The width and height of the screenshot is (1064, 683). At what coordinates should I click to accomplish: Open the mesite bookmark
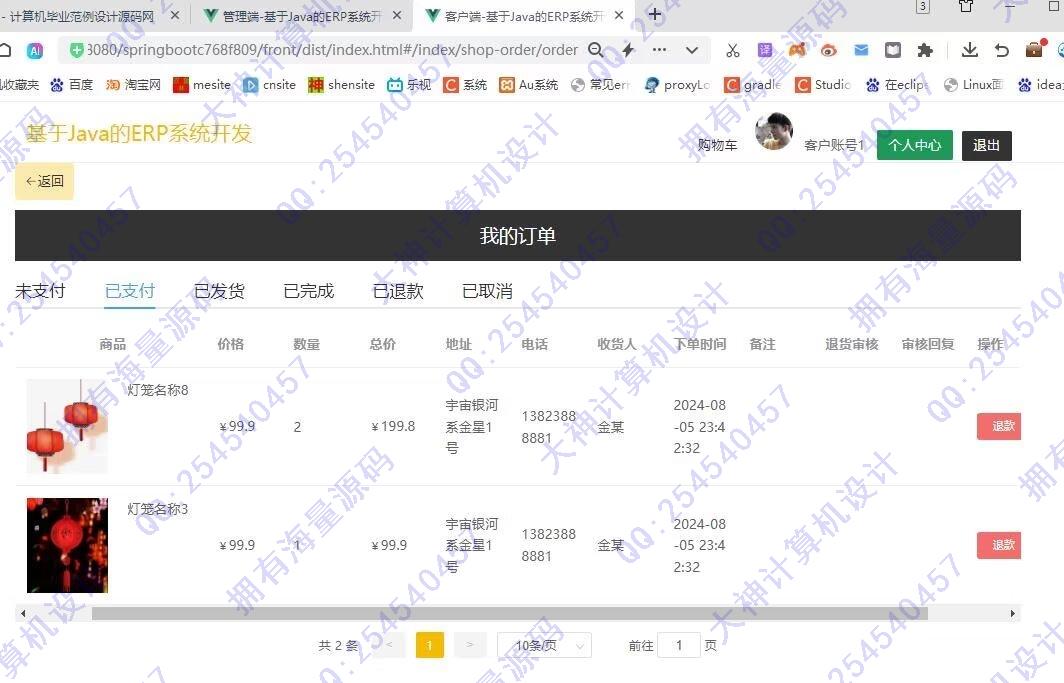click(x=202, y=85)
